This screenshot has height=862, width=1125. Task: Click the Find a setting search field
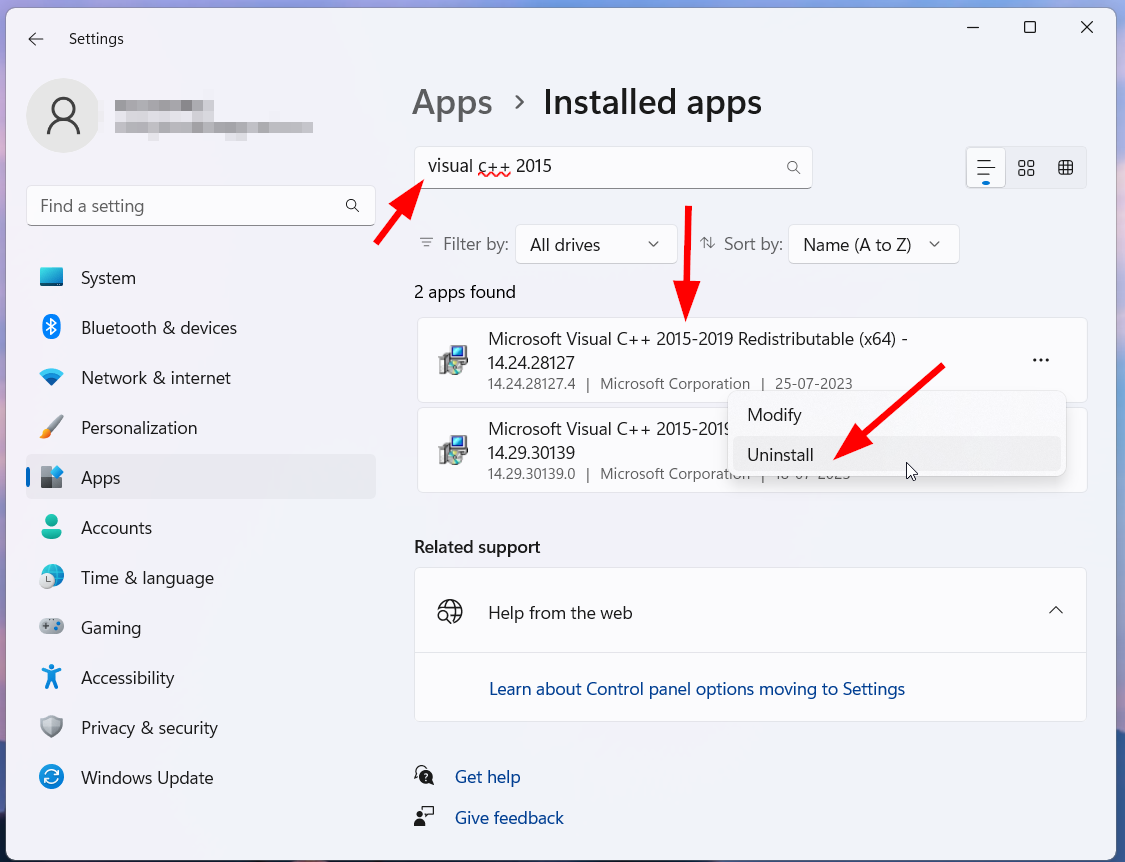point(201,206)
